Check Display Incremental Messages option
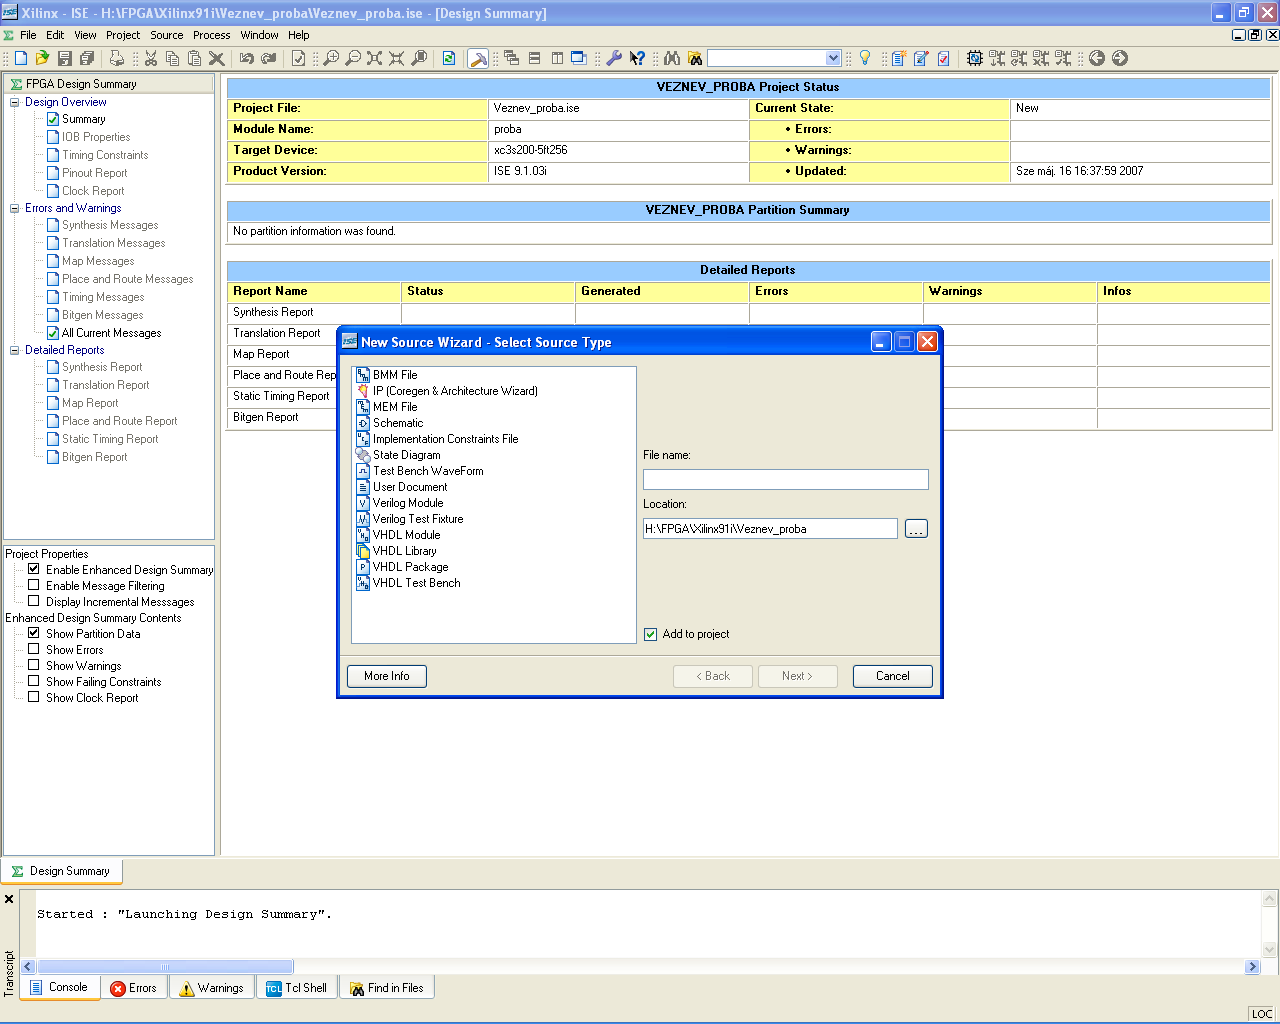 34,601
